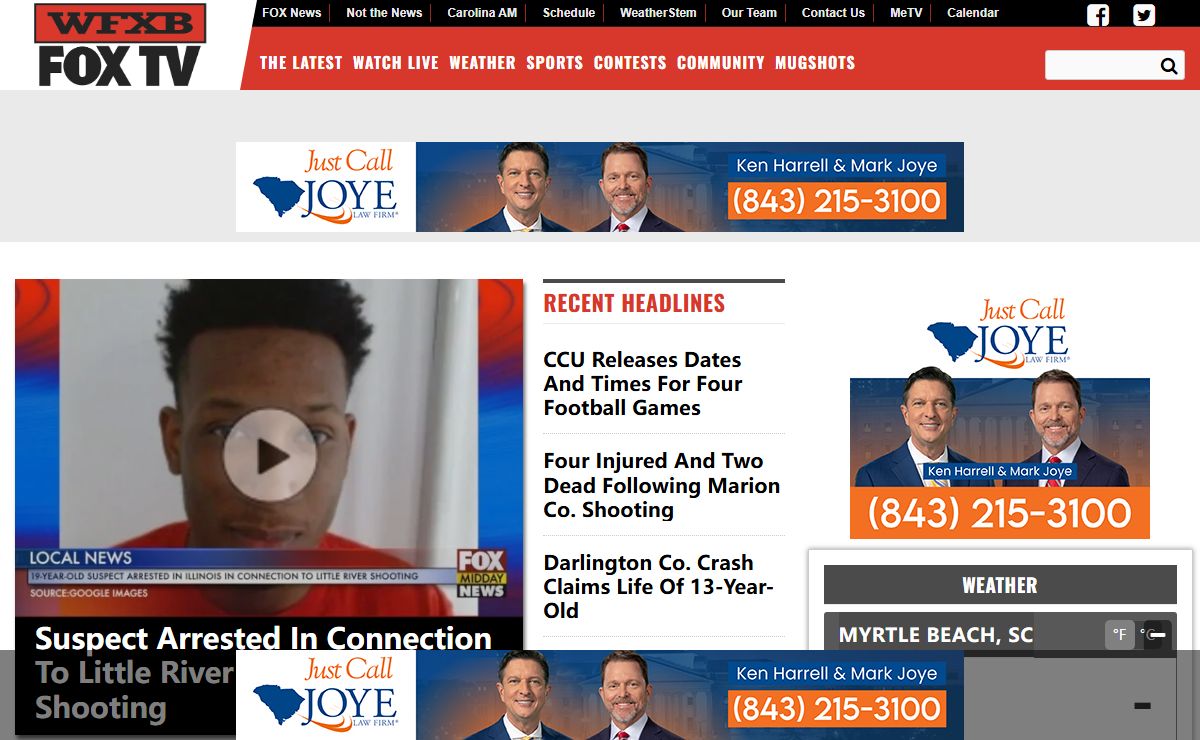Go to Watch Live
Screen dimensions: 1200x740
(x=396, y=62)
